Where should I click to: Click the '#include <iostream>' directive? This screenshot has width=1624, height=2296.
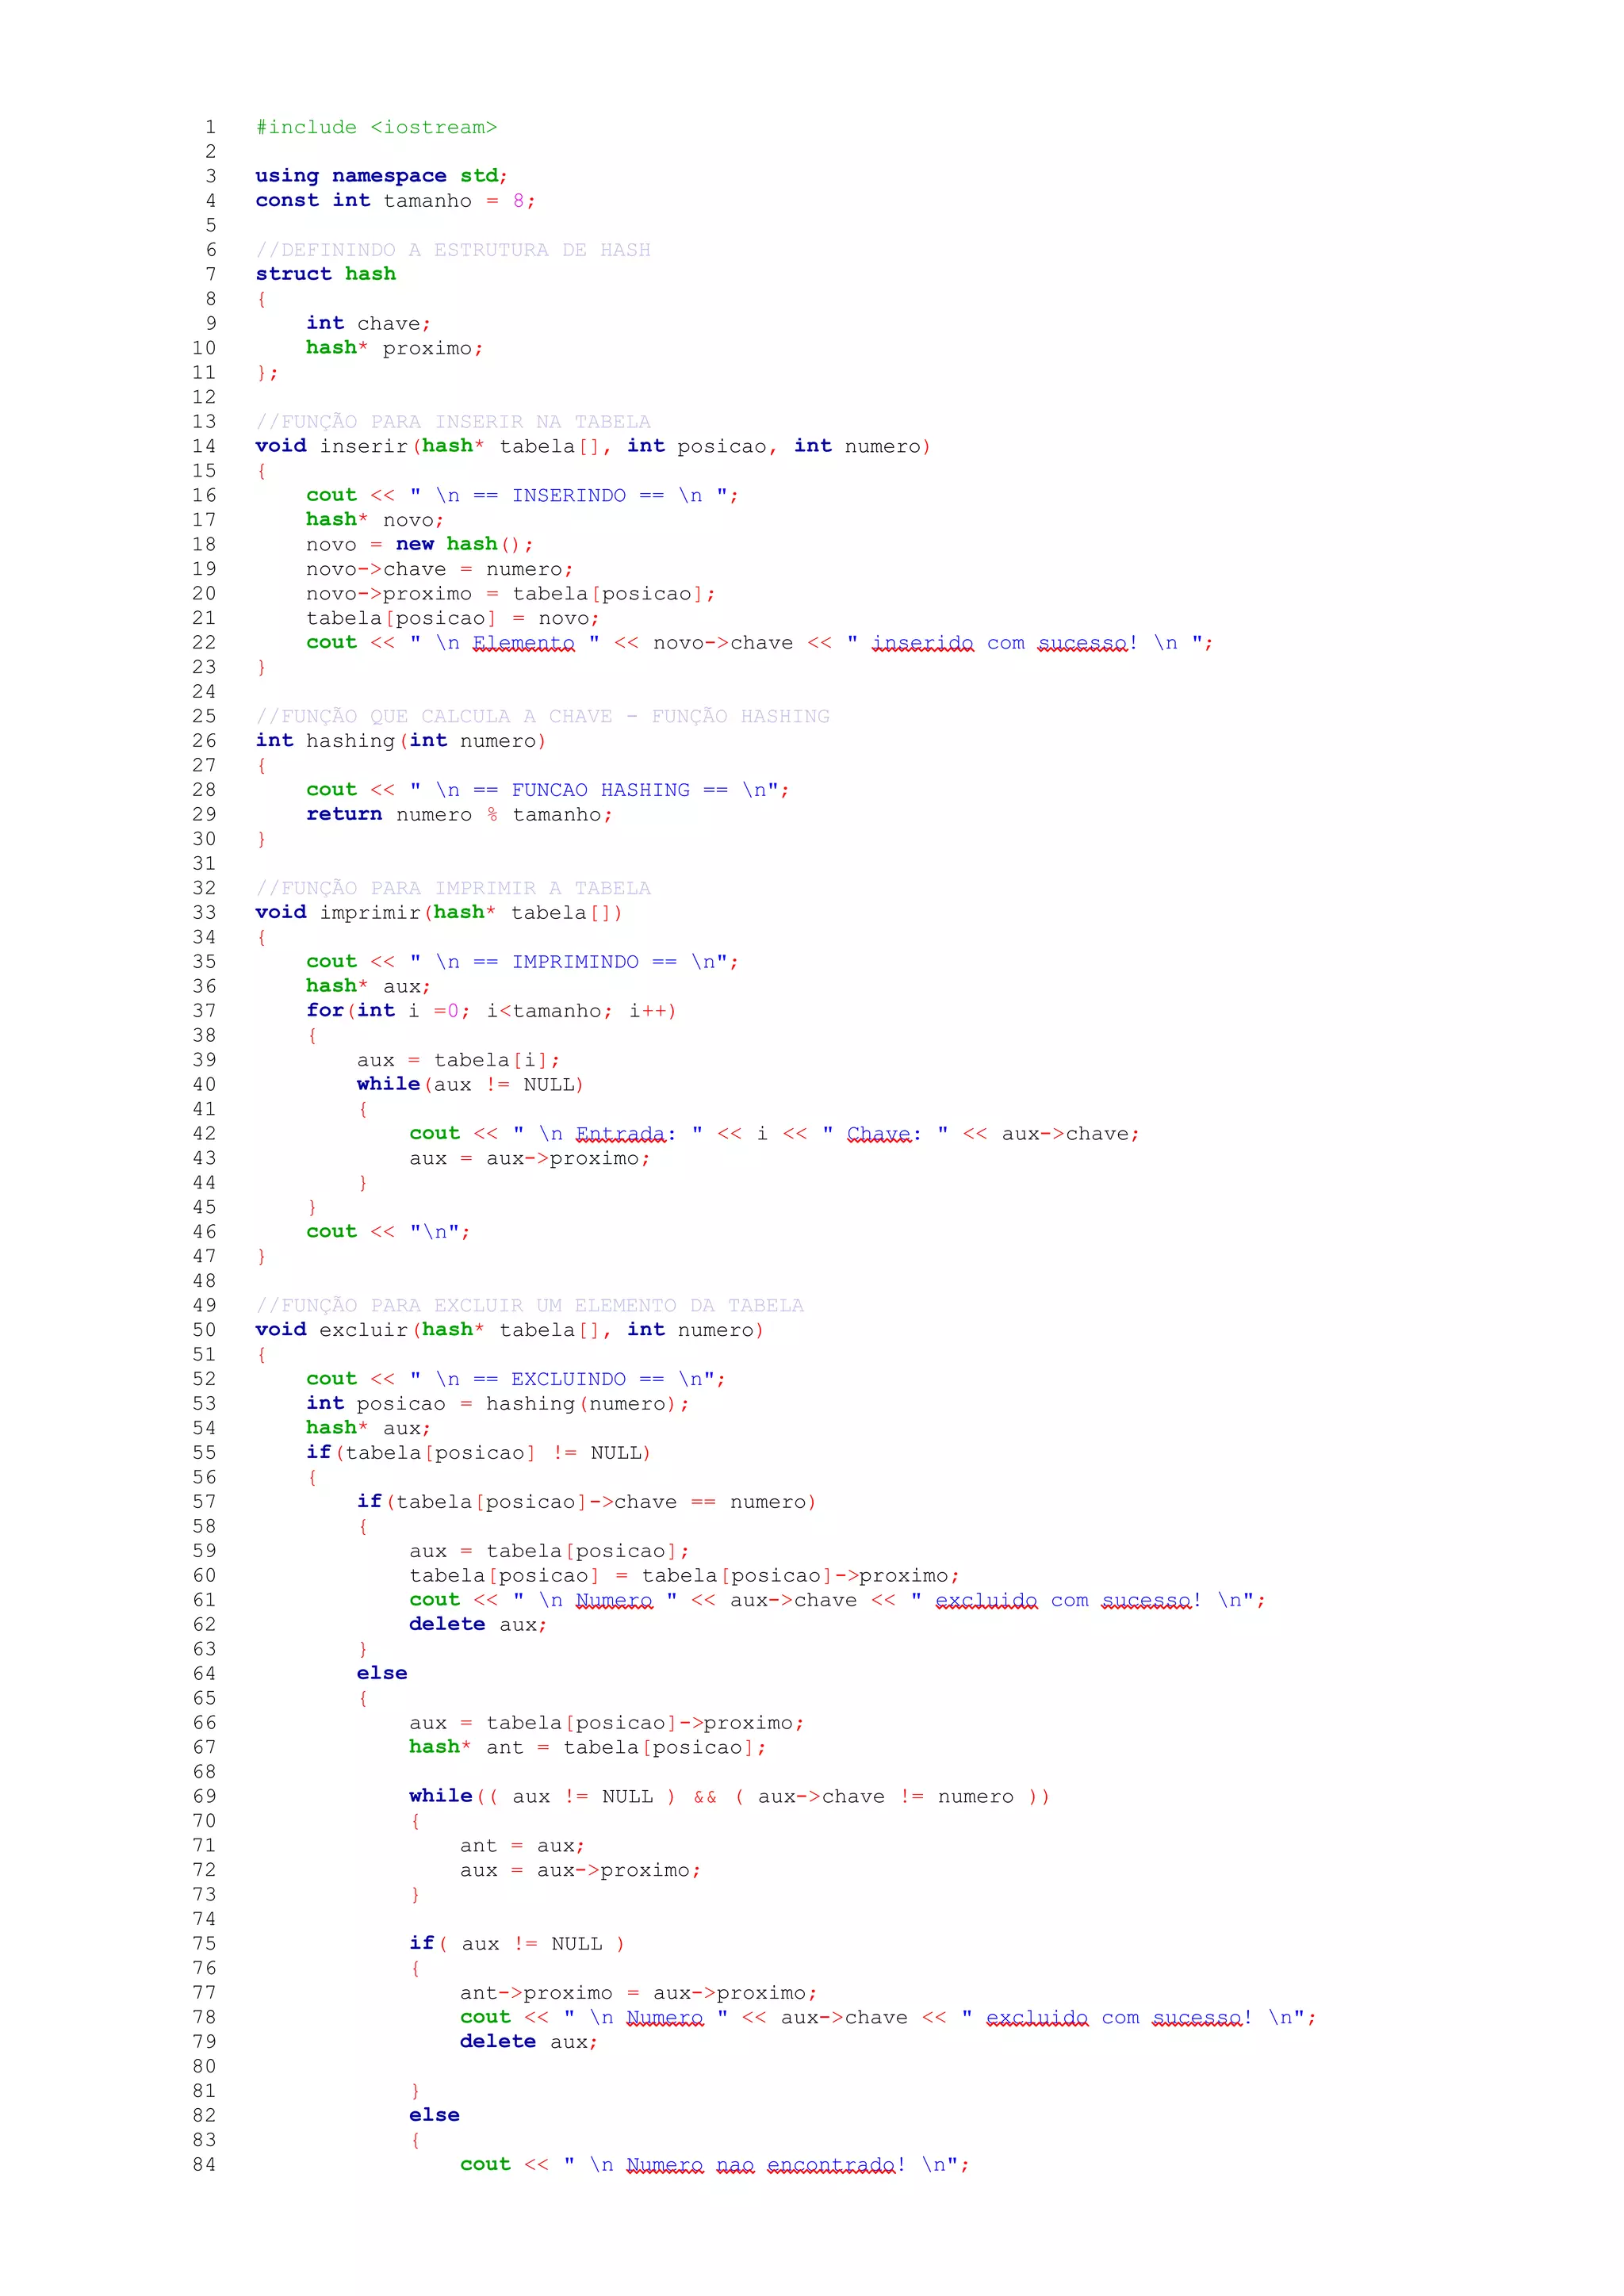click(x=376, y=127)
